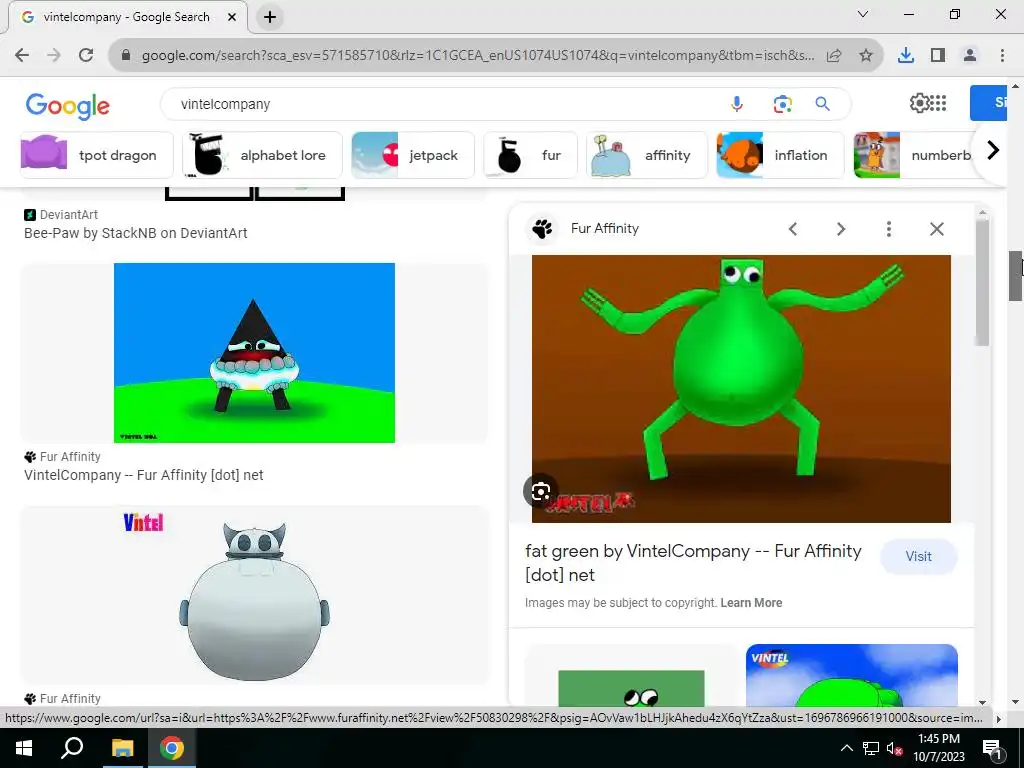Show more filter chips with arrow
Screen dimensions: 1024x768
[x=993, y=151]
